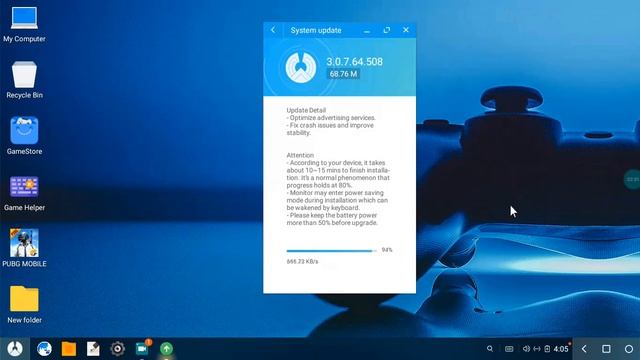The height and width of the screenshot is (360, 640).
Task: Launch the browser globe icon in taskbar
Action: (44, 349)
